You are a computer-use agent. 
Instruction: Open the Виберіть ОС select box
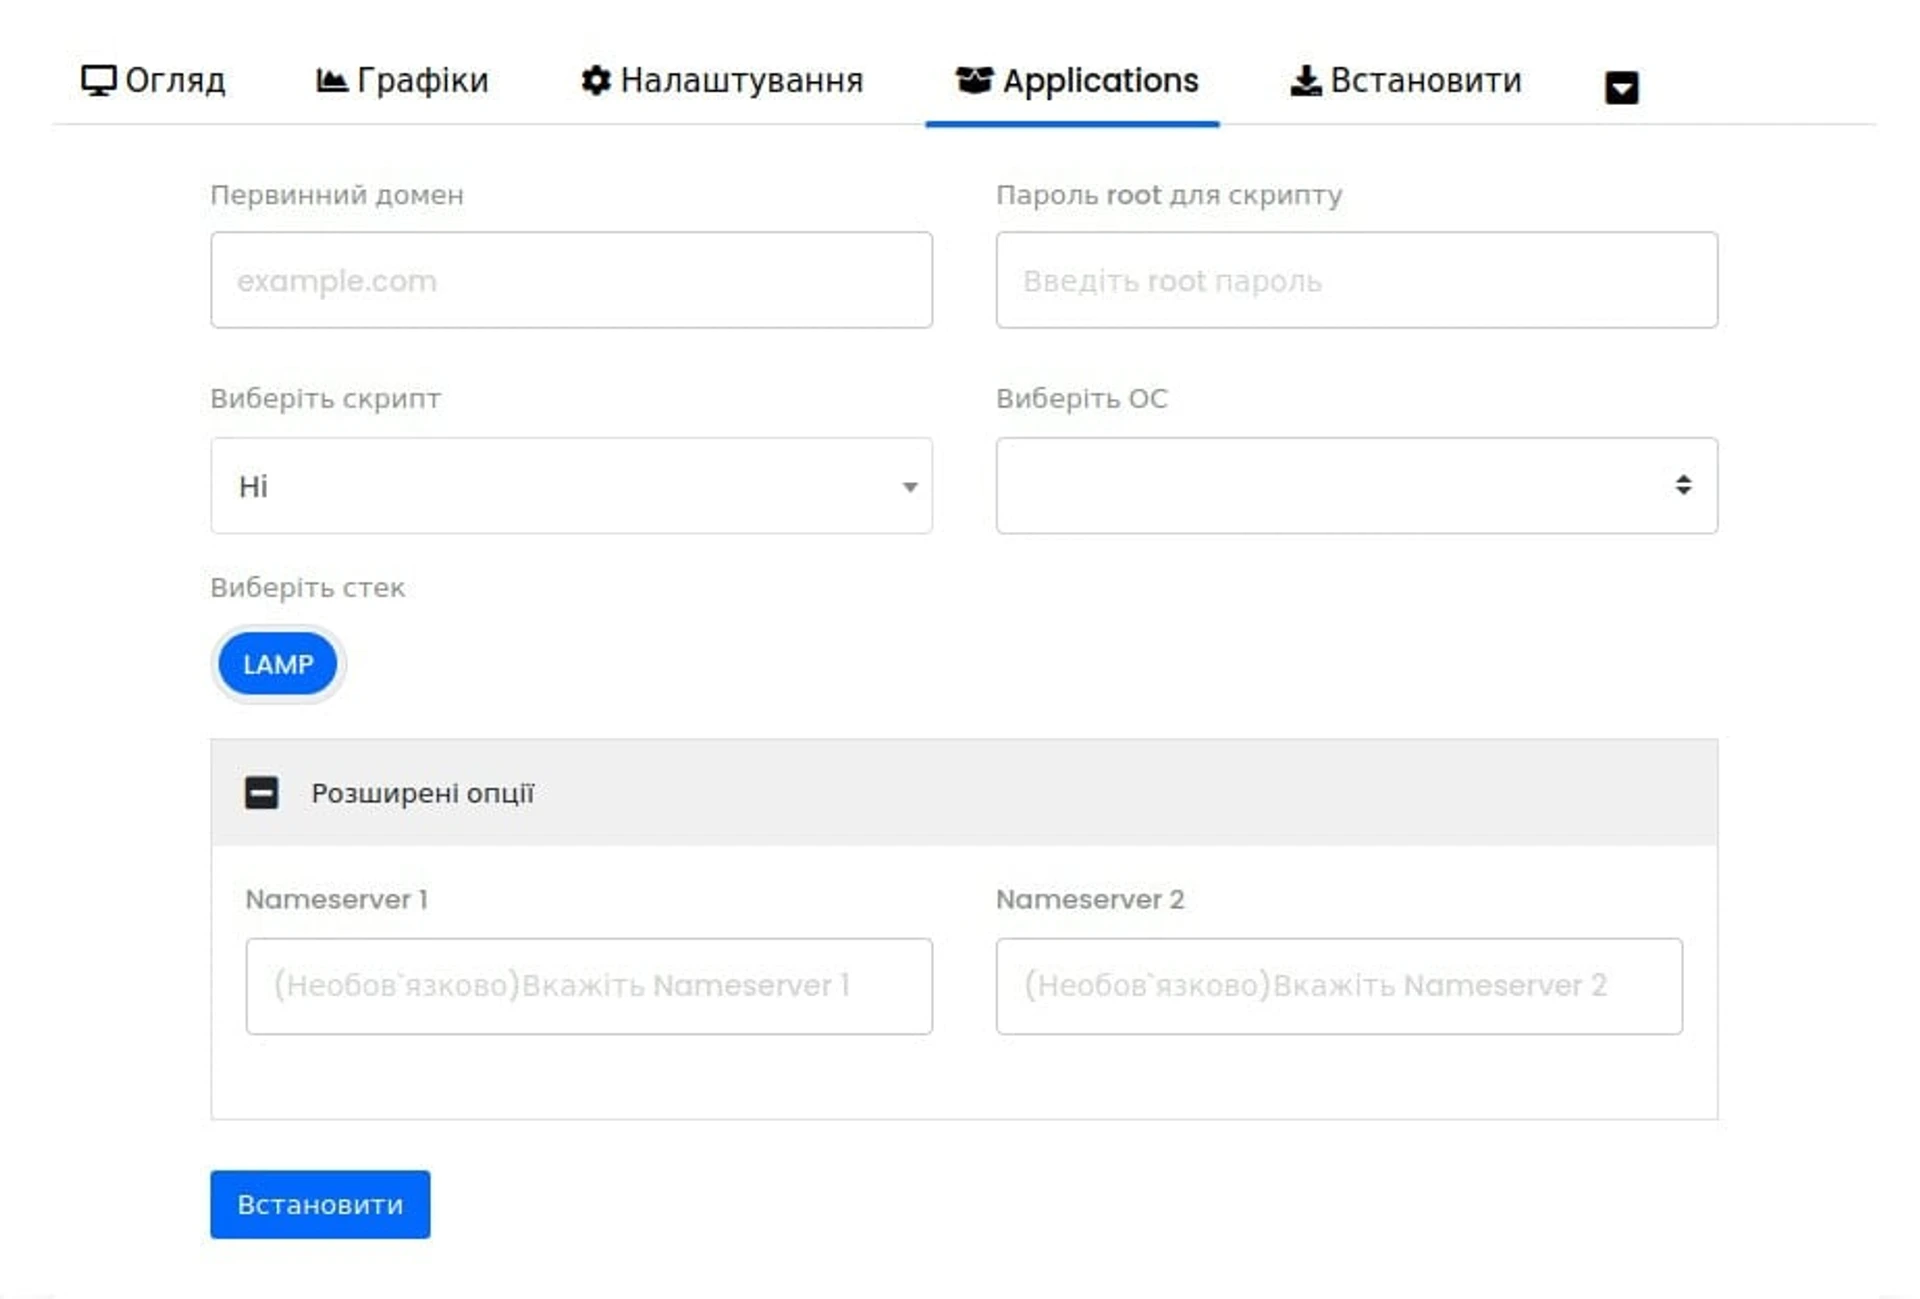click(x=1356, y=485)
